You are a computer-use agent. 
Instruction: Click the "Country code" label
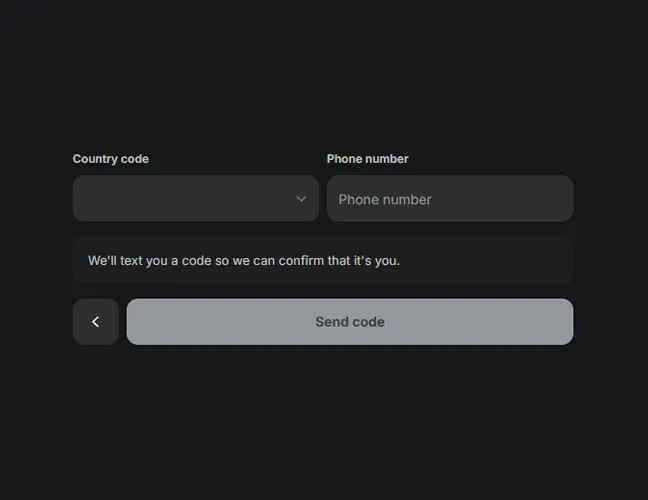tap(111, 159)
